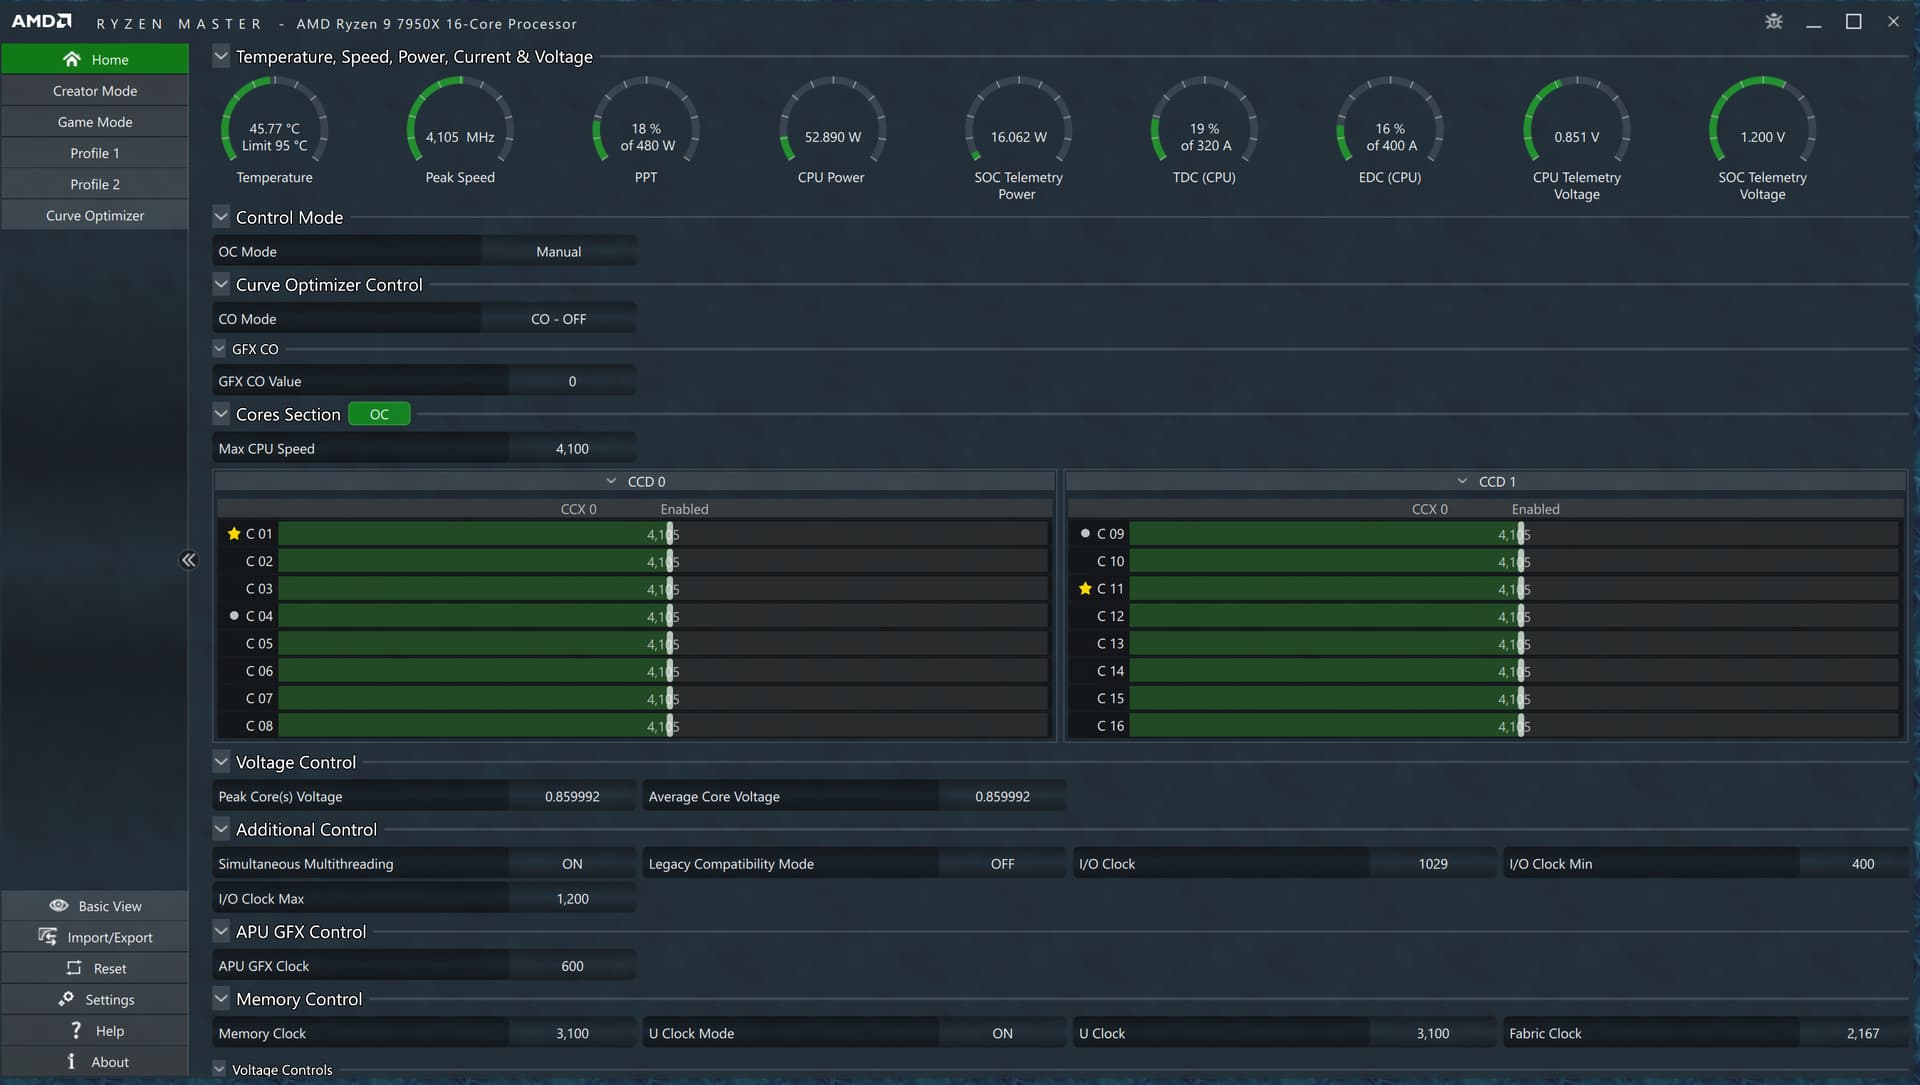This screenshot has width=1920, height=1085.
Task: Toggle Legacy Compatibility Mode OFF value
Action: 1002,864
